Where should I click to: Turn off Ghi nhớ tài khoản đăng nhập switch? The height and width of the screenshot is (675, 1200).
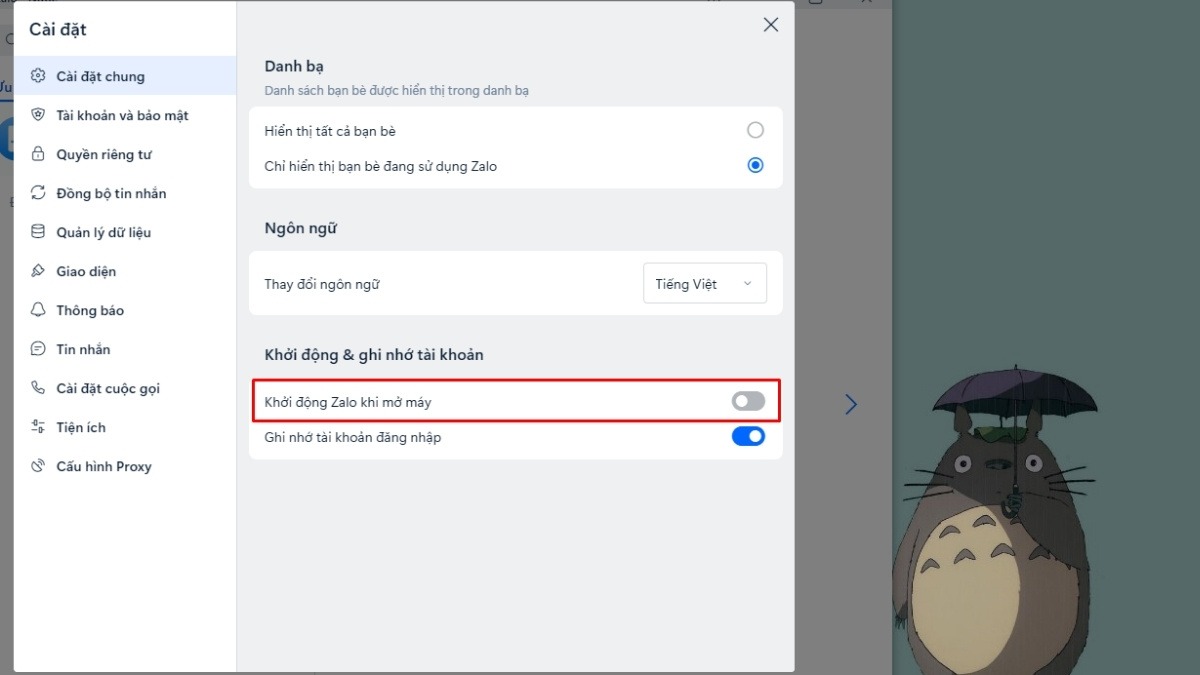[x=748, y=436]
